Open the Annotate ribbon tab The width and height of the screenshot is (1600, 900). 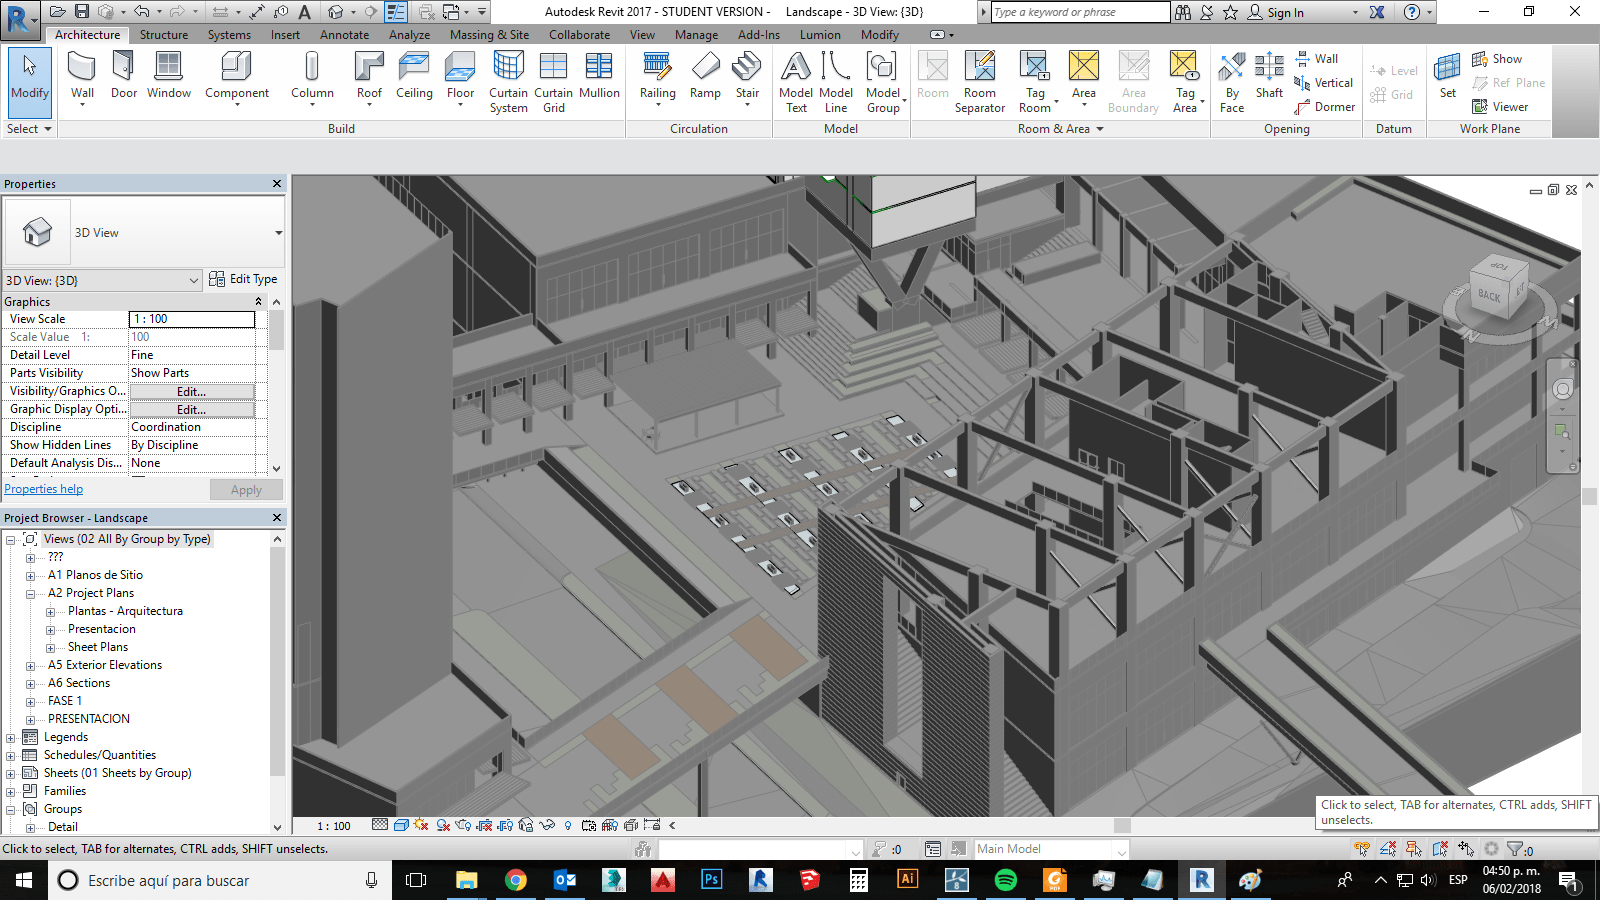coord(344,35)
